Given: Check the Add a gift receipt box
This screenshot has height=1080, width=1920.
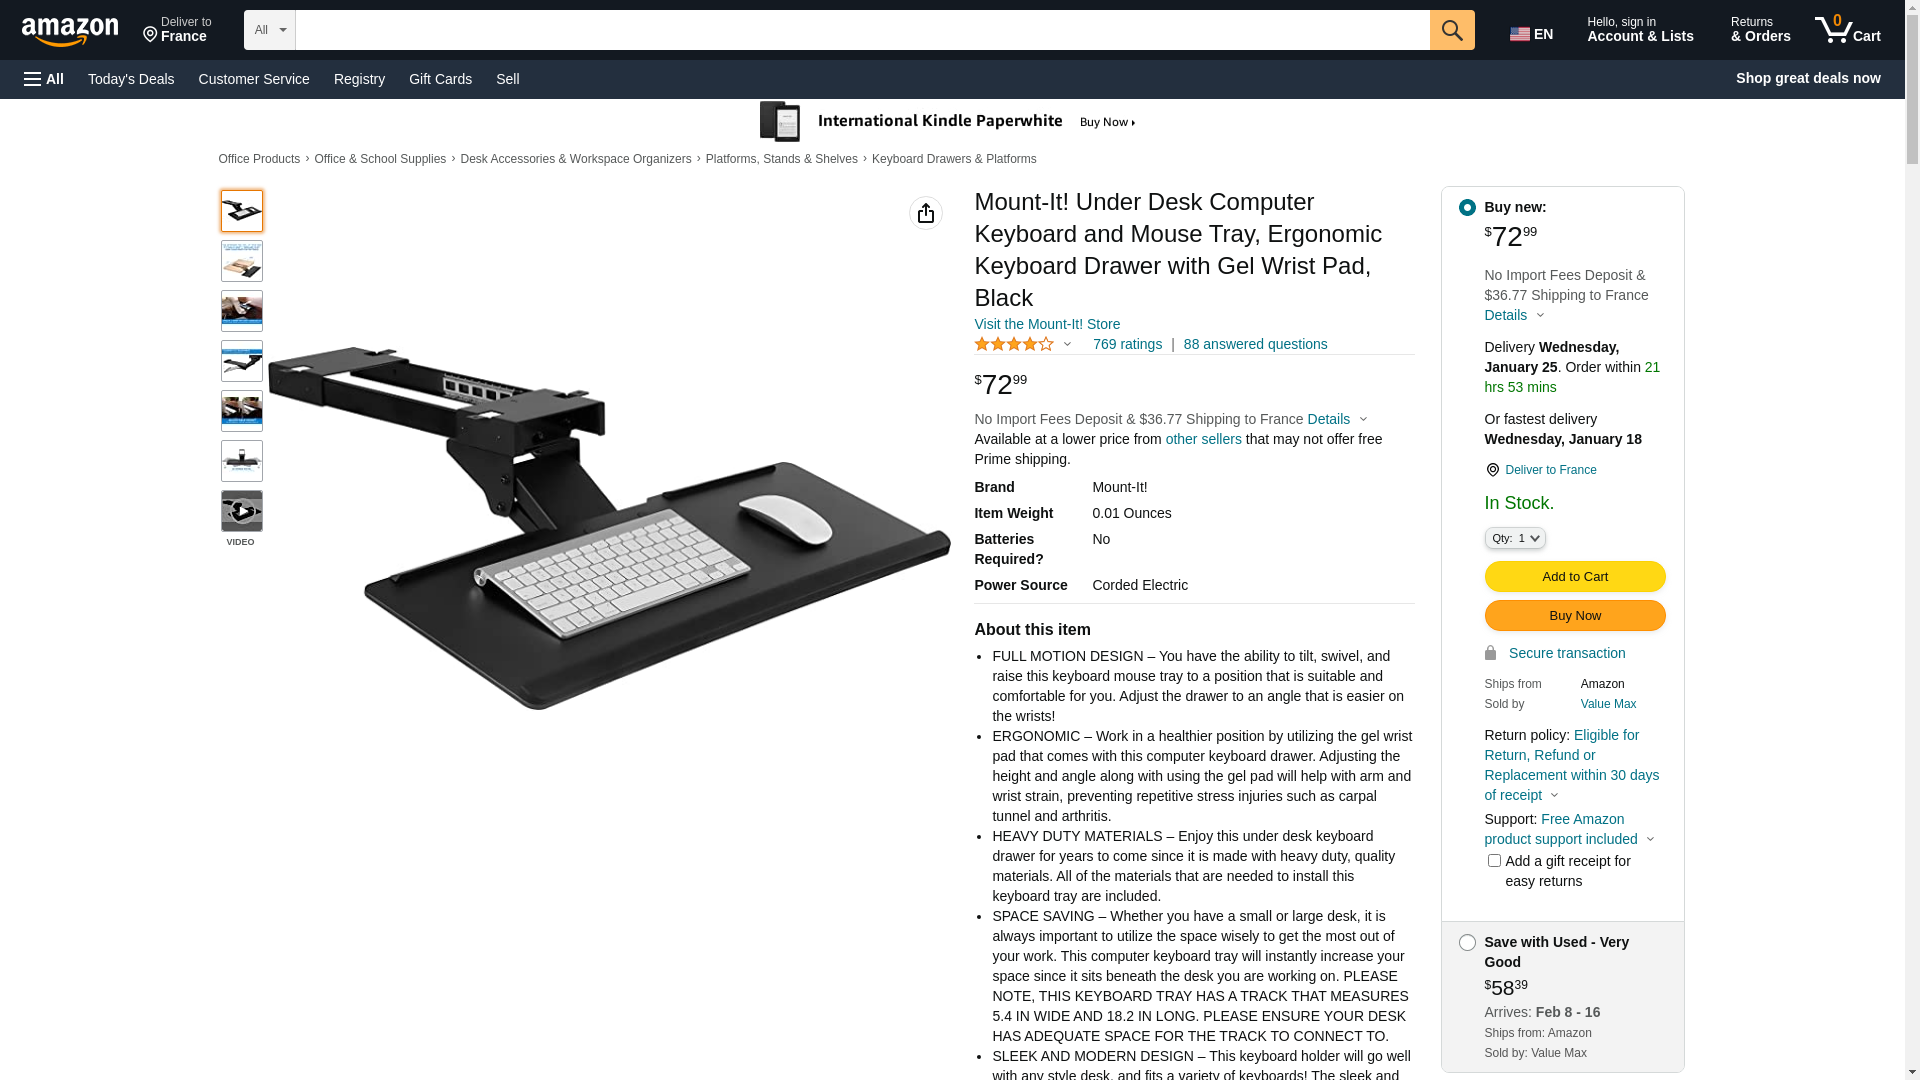Looking at the screenshot, I should pos(1494,861).
